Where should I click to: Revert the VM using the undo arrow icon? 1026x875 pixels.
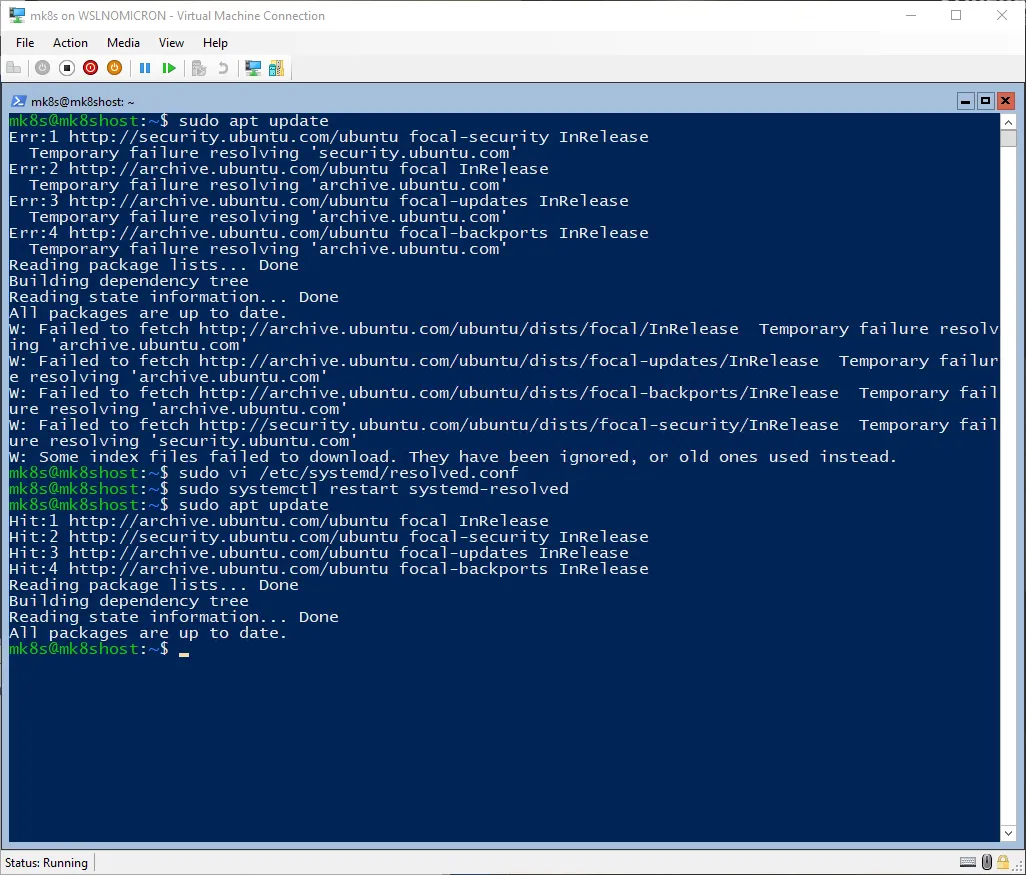tap(222, 68)
